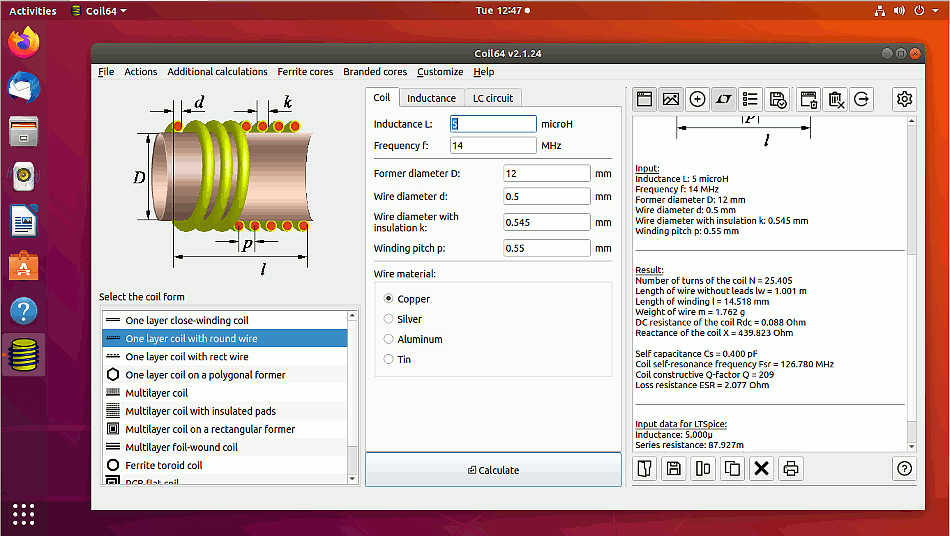Click the trash-with-X delete icon
This screenshot has width=950, height=536.
[835, 99]
